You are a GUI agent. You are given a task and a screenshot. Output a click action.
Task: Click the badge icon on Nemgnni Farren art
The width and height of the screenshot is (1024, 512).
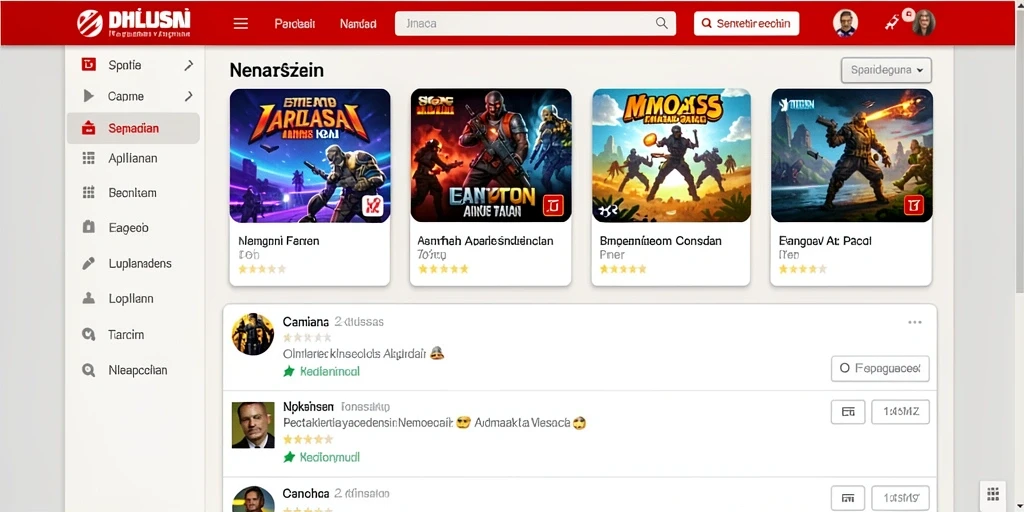click(372, 206)
